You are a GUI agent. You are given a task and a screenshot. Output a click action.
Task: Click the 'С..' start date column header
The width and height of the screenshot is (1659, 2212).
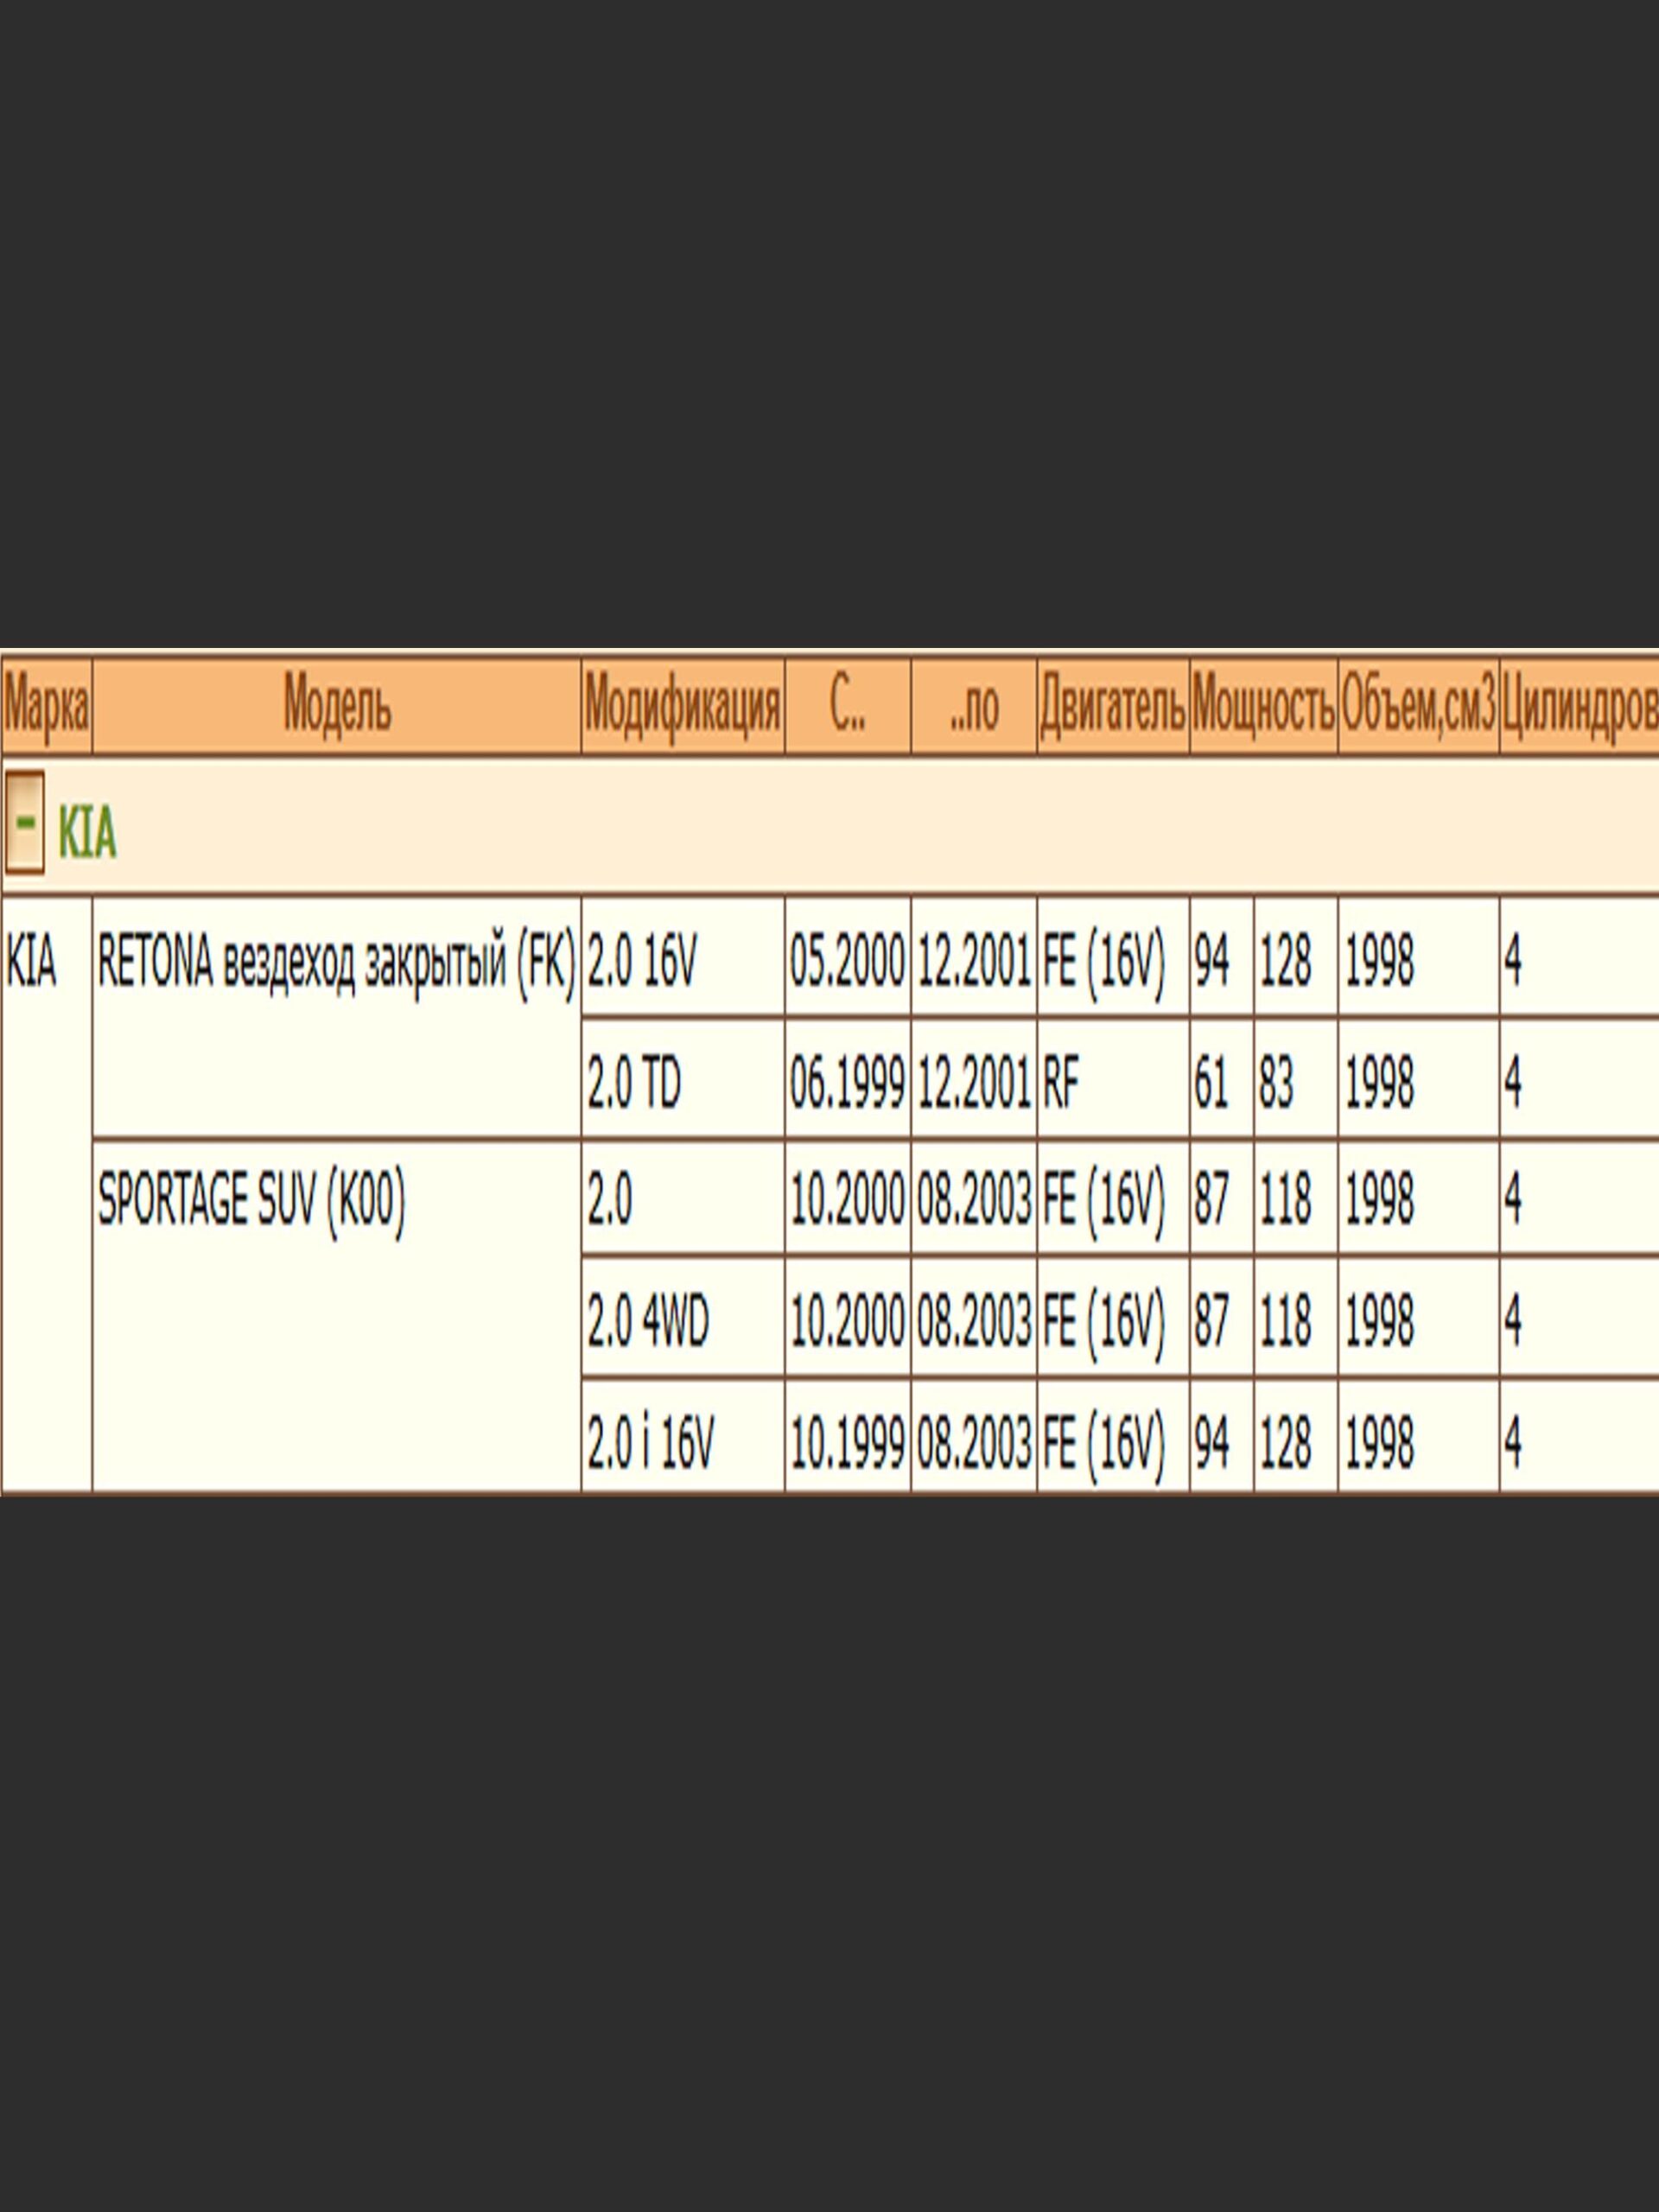(x=848, y=706)
